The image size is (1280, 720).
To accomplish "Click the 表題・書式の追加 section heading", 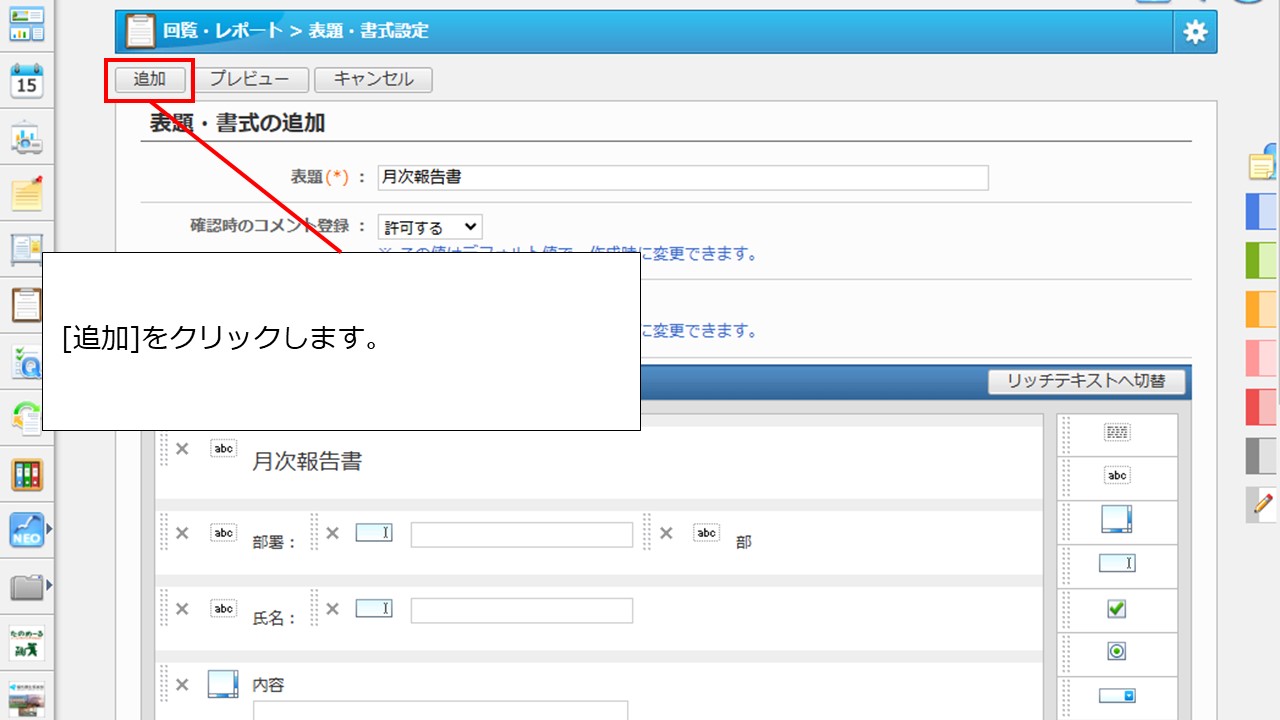I will [x=237, y=124].
